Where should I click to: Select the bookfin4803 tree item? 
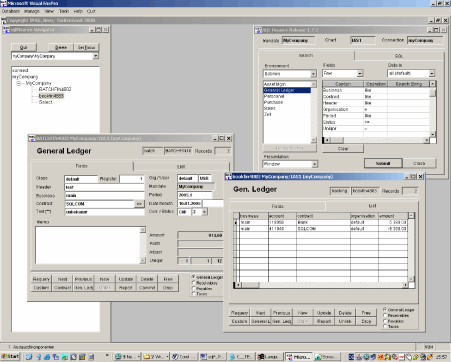tap(51, 96)
